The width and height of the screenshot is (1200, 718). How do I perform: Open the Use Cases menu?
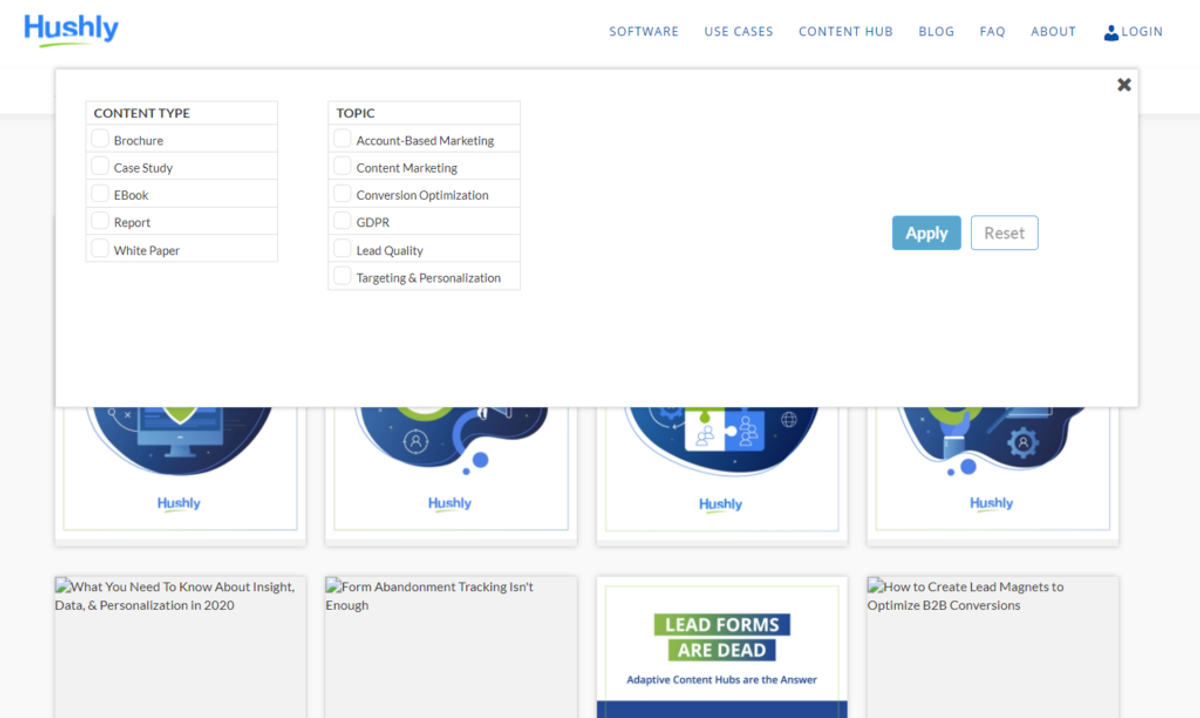pos(739,32)
